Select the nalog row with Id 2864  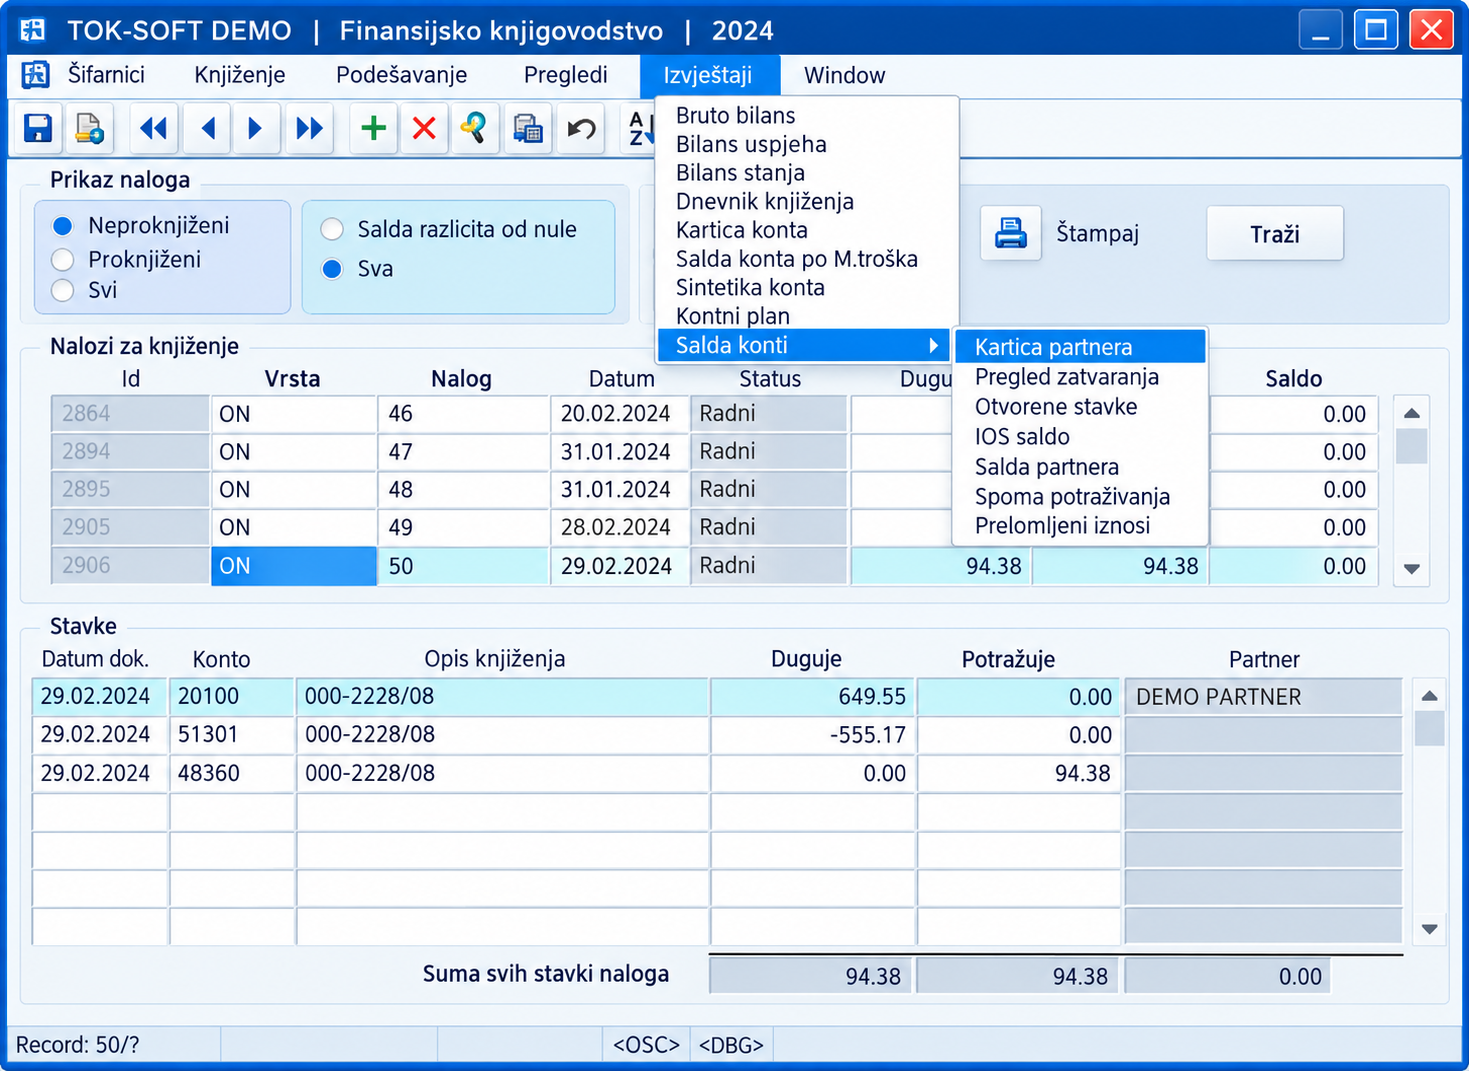pyautogui.click(x=714, y=414)
